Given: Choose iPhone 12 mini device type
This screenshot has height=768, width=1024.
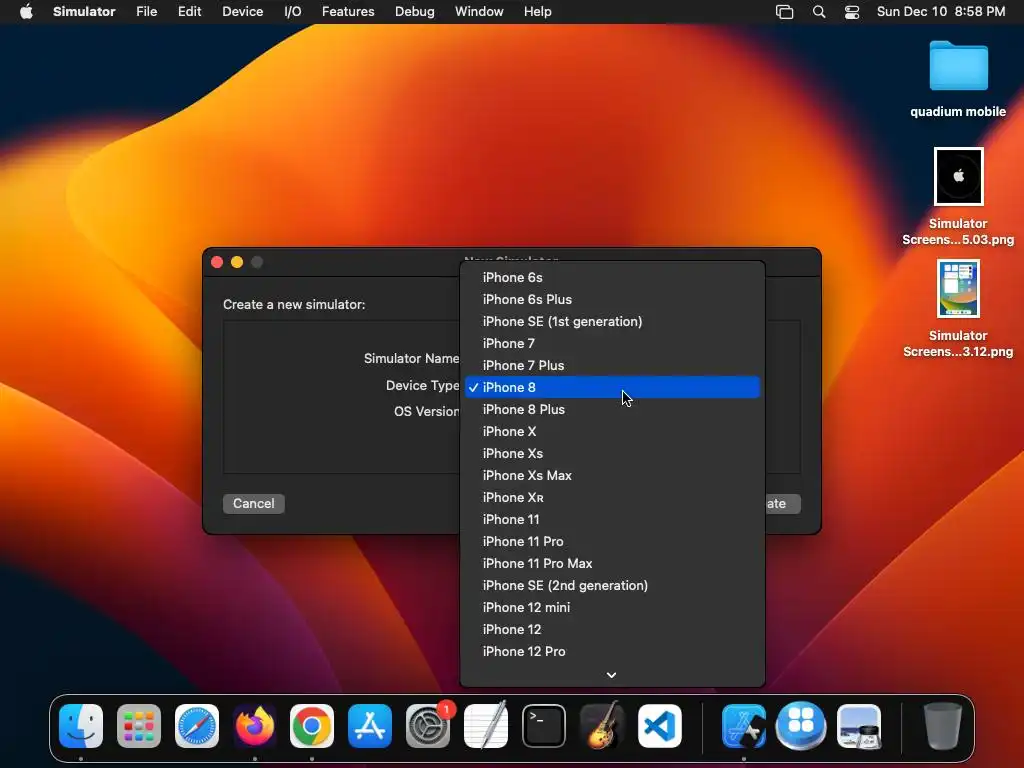Looking at the screenshot, I should [x=612, y=607].
